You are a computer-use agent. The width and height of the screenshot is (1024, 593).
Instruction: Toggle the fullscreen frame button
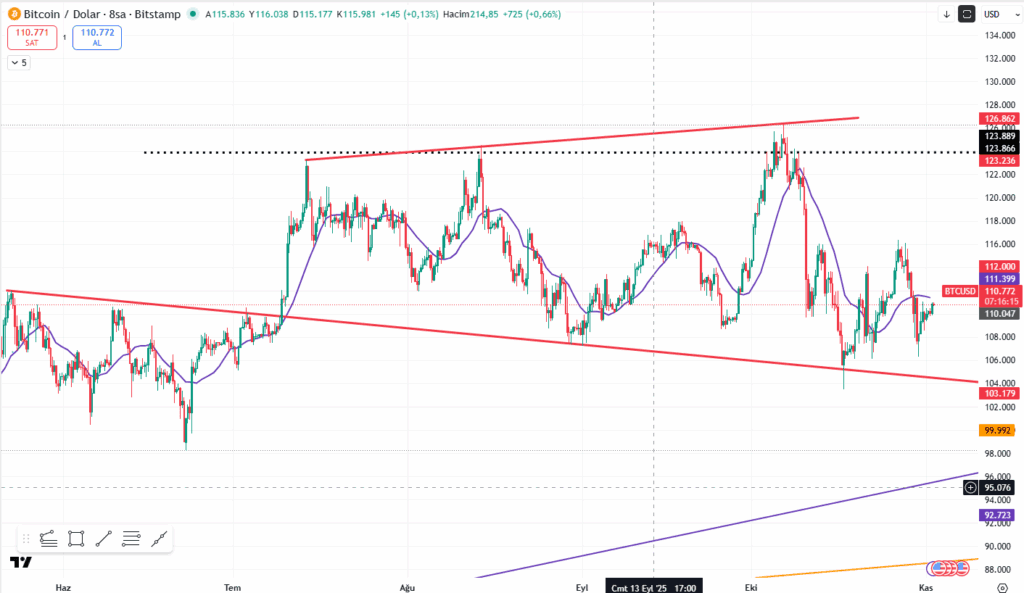[x=966, y=14]
